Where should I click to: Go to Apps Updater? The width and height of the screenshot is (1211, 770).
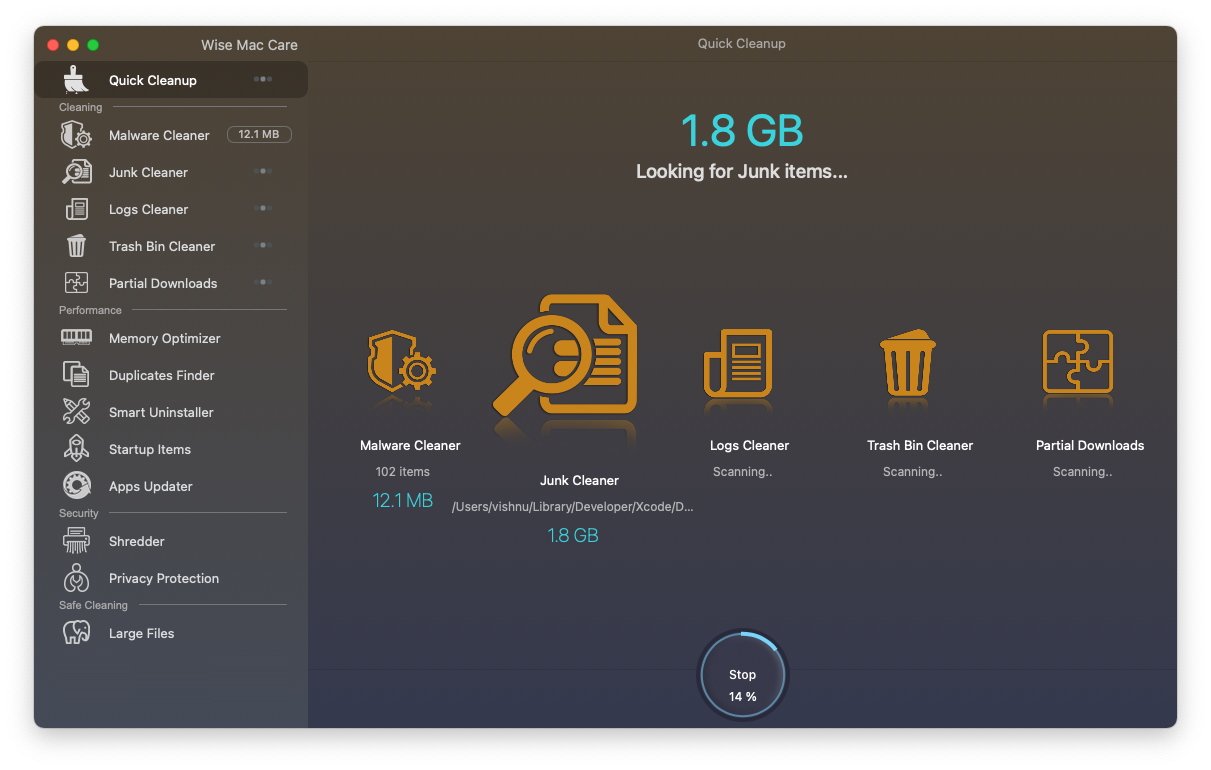point(171,486)
